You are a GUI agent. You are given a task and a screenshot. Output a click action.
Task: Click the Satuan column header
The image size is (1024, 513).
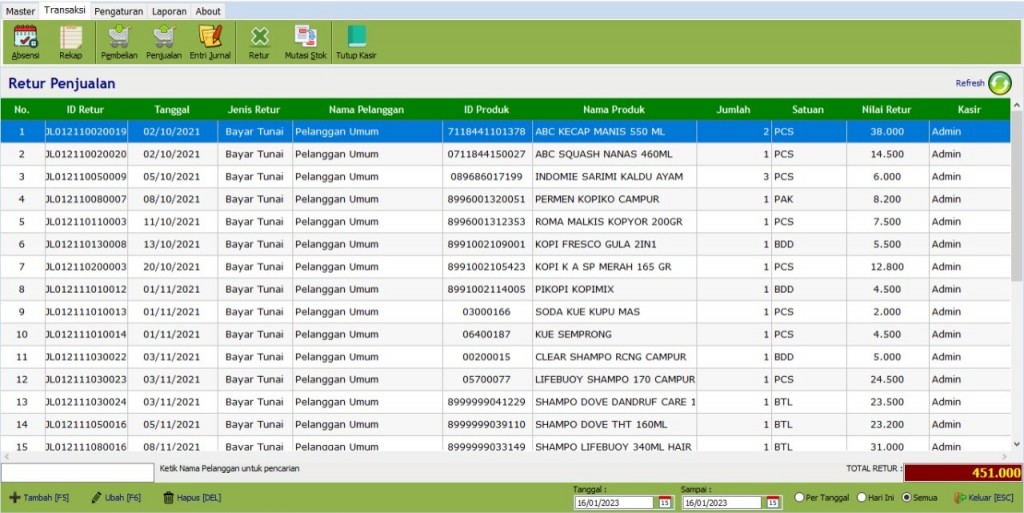coord(808,110)
